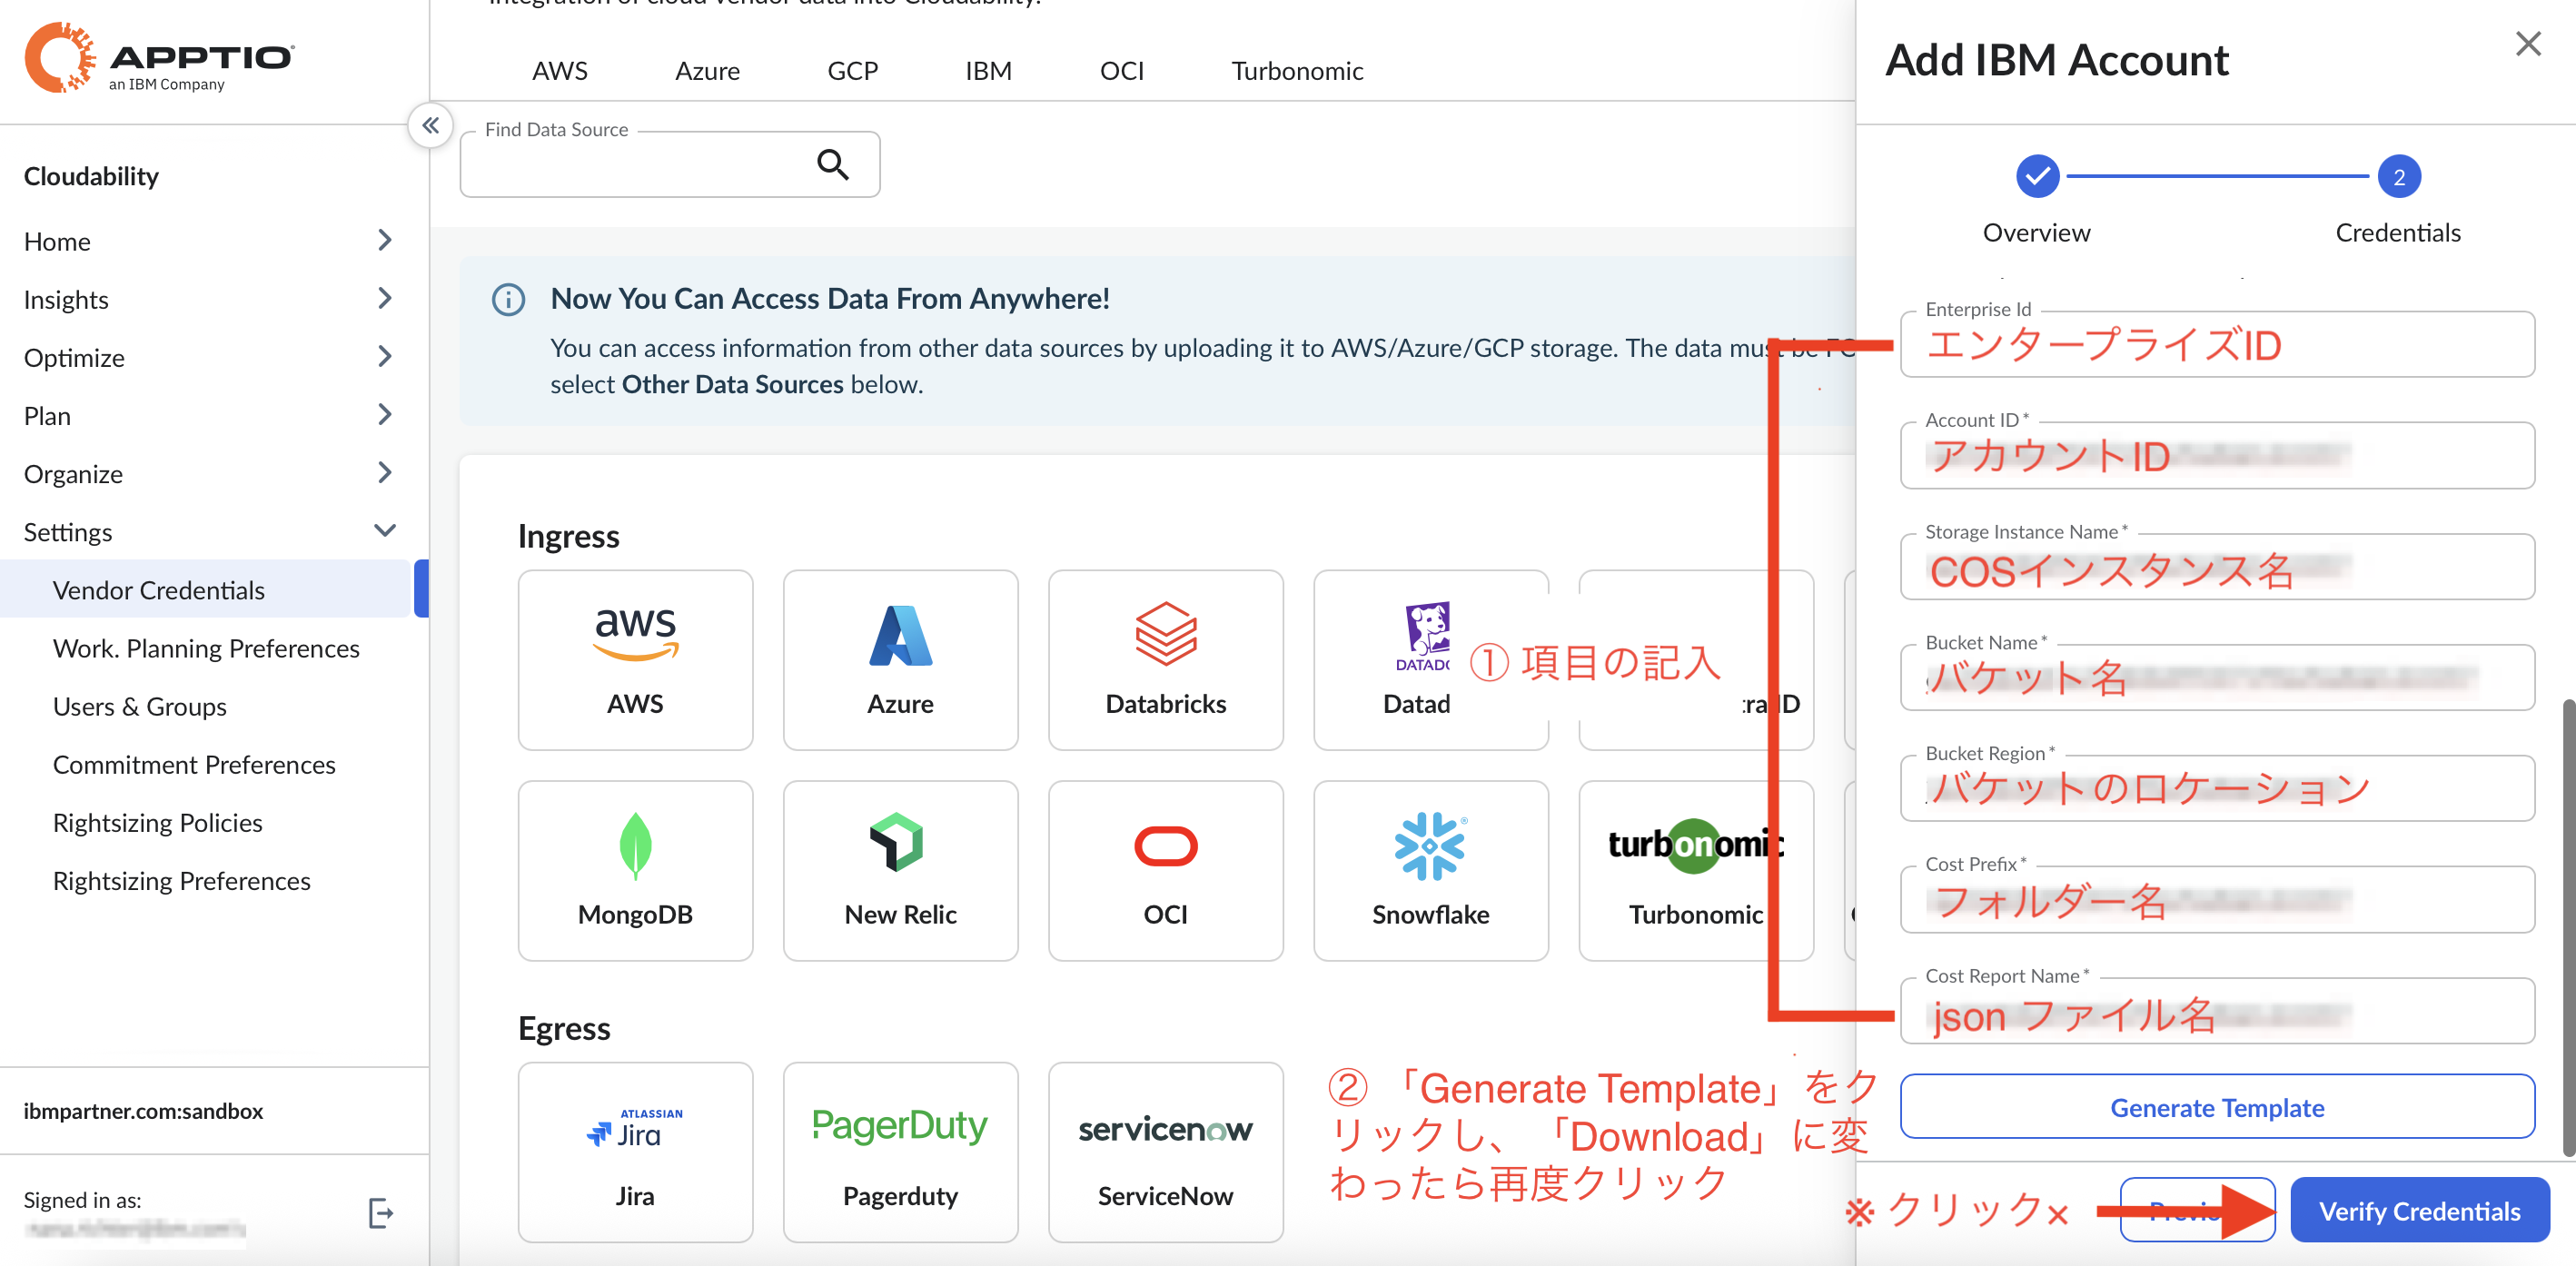Click the Verify Credentials button
This screenshot has height=1266, width=2576.
point(2419,1210)
